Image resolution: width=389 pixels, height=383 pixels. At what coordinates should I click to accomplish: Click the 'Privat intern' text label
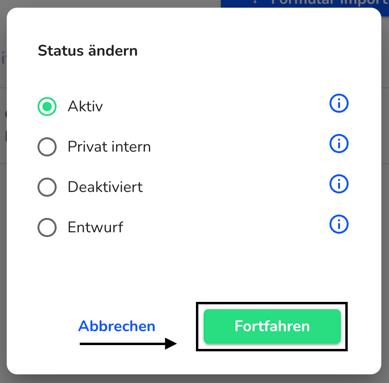pos(109,147)
